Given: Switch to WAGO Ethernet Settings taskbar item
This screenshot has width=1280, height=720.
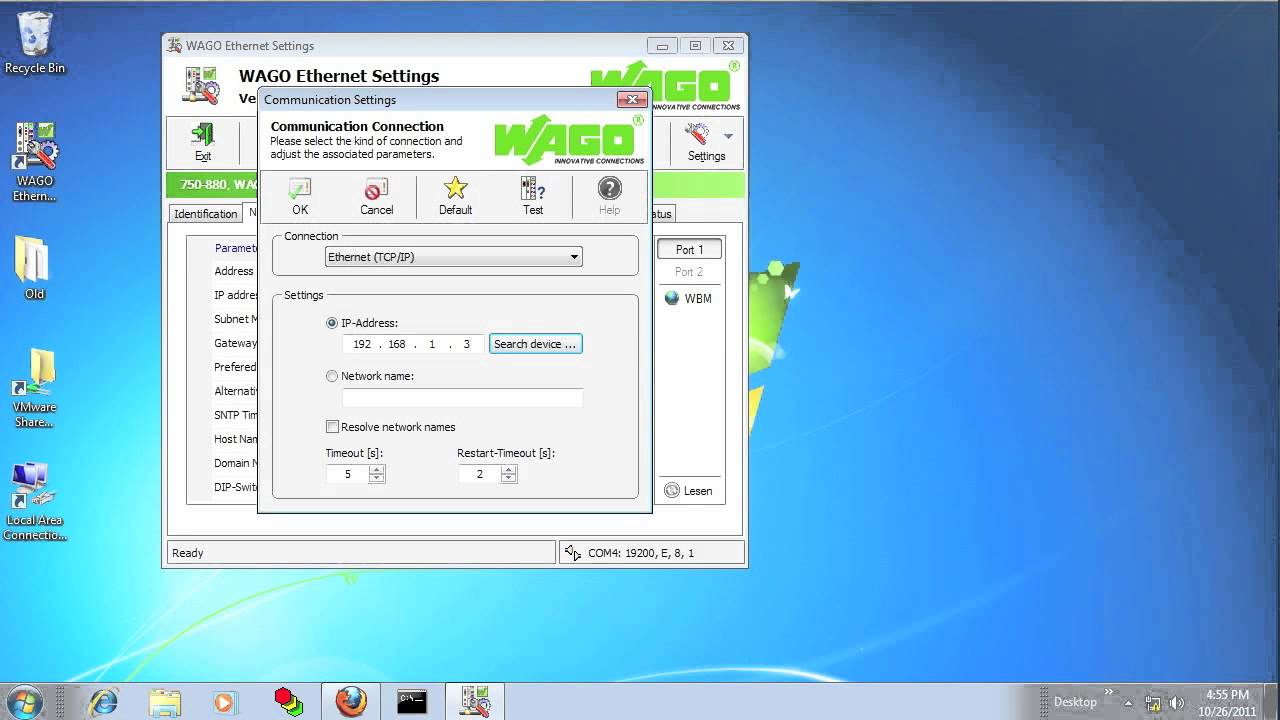Looking at the screenshot, I should coord(474,701).
